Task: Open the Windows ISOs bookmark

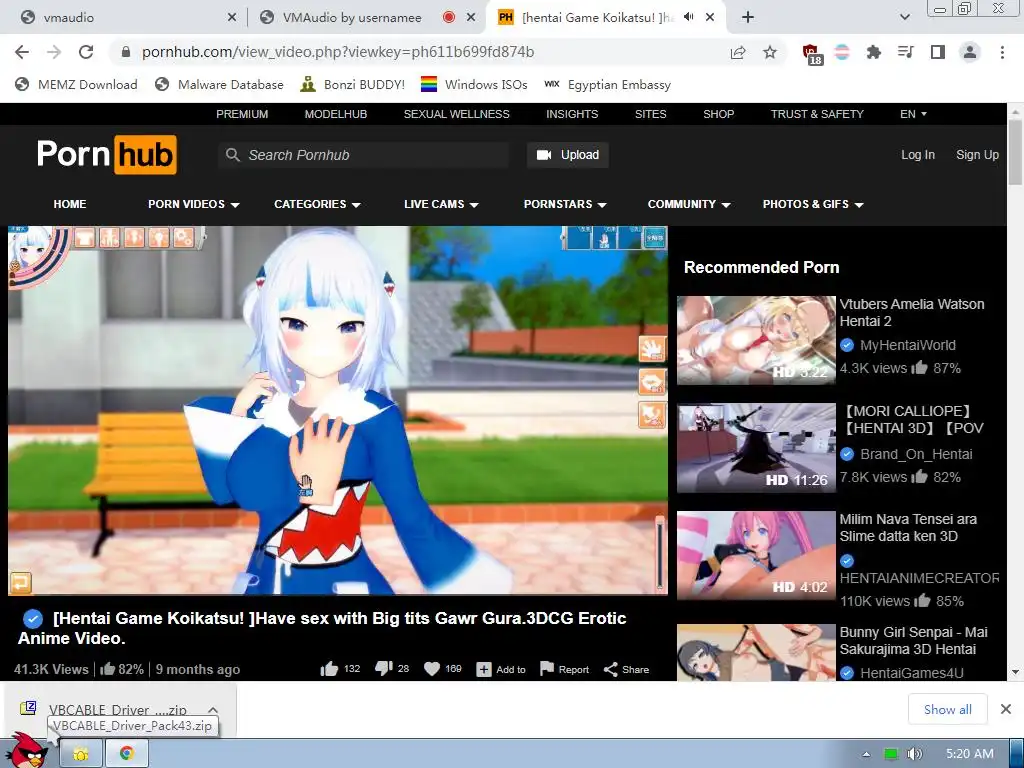Action: pyautogui.click(x=474, y=84)
